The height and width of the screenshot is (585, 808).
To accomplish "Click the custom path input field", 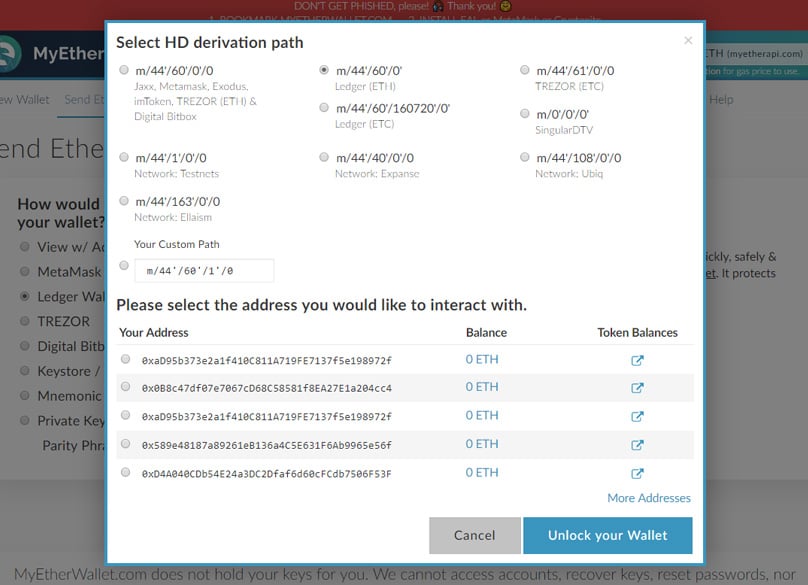I will 204,271.
